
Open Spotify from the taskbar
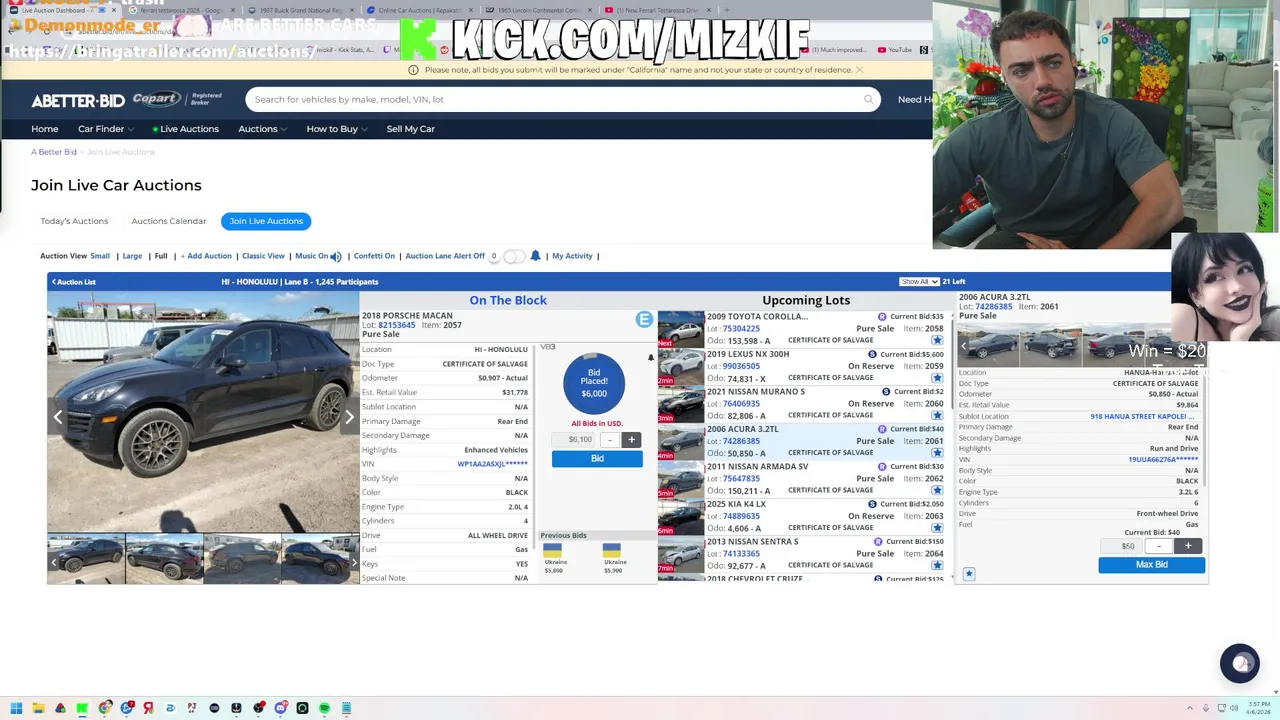point(324,708)
